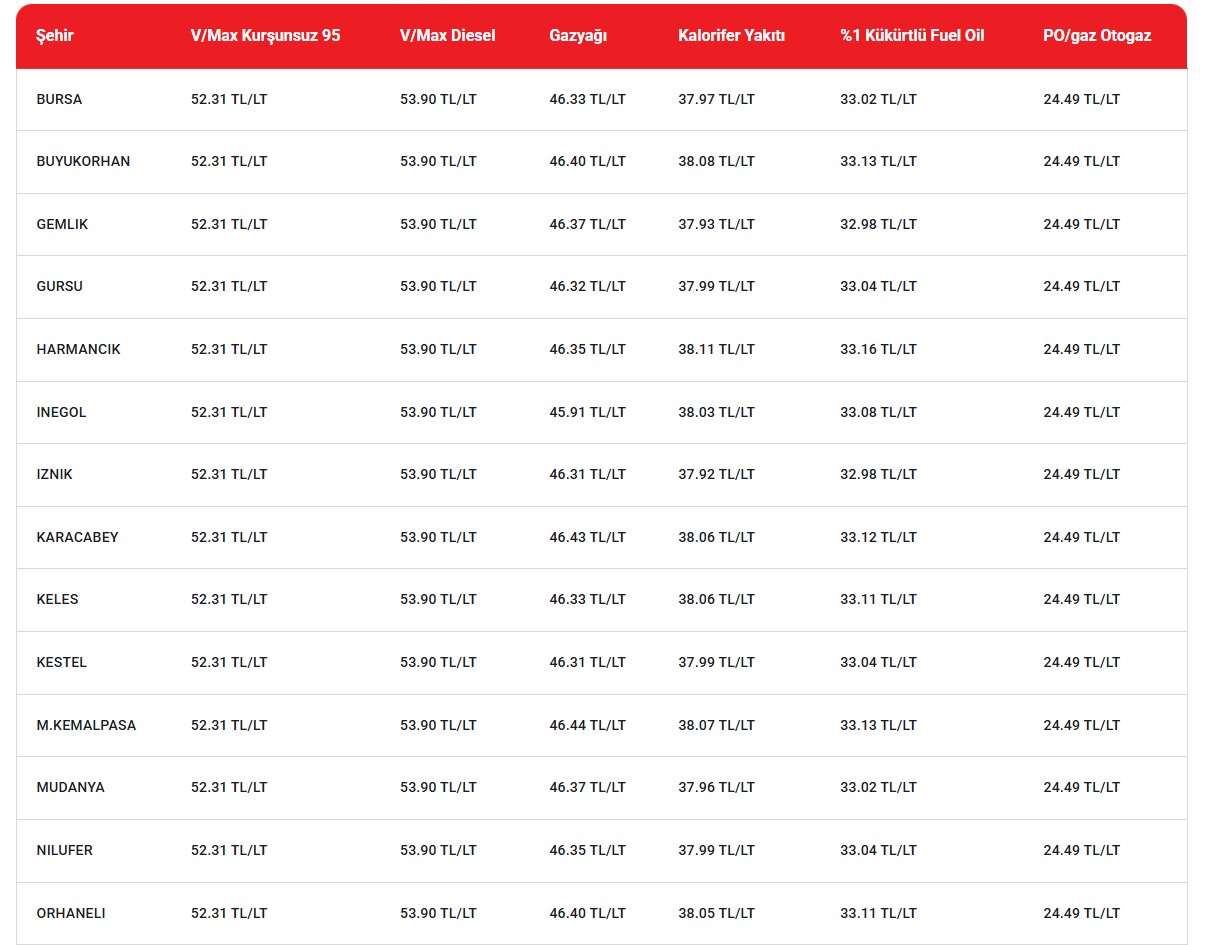The width and height of the screenshot is (1205, 945).
Task: Click the Şehir column header
Action: tap(55, 36)
